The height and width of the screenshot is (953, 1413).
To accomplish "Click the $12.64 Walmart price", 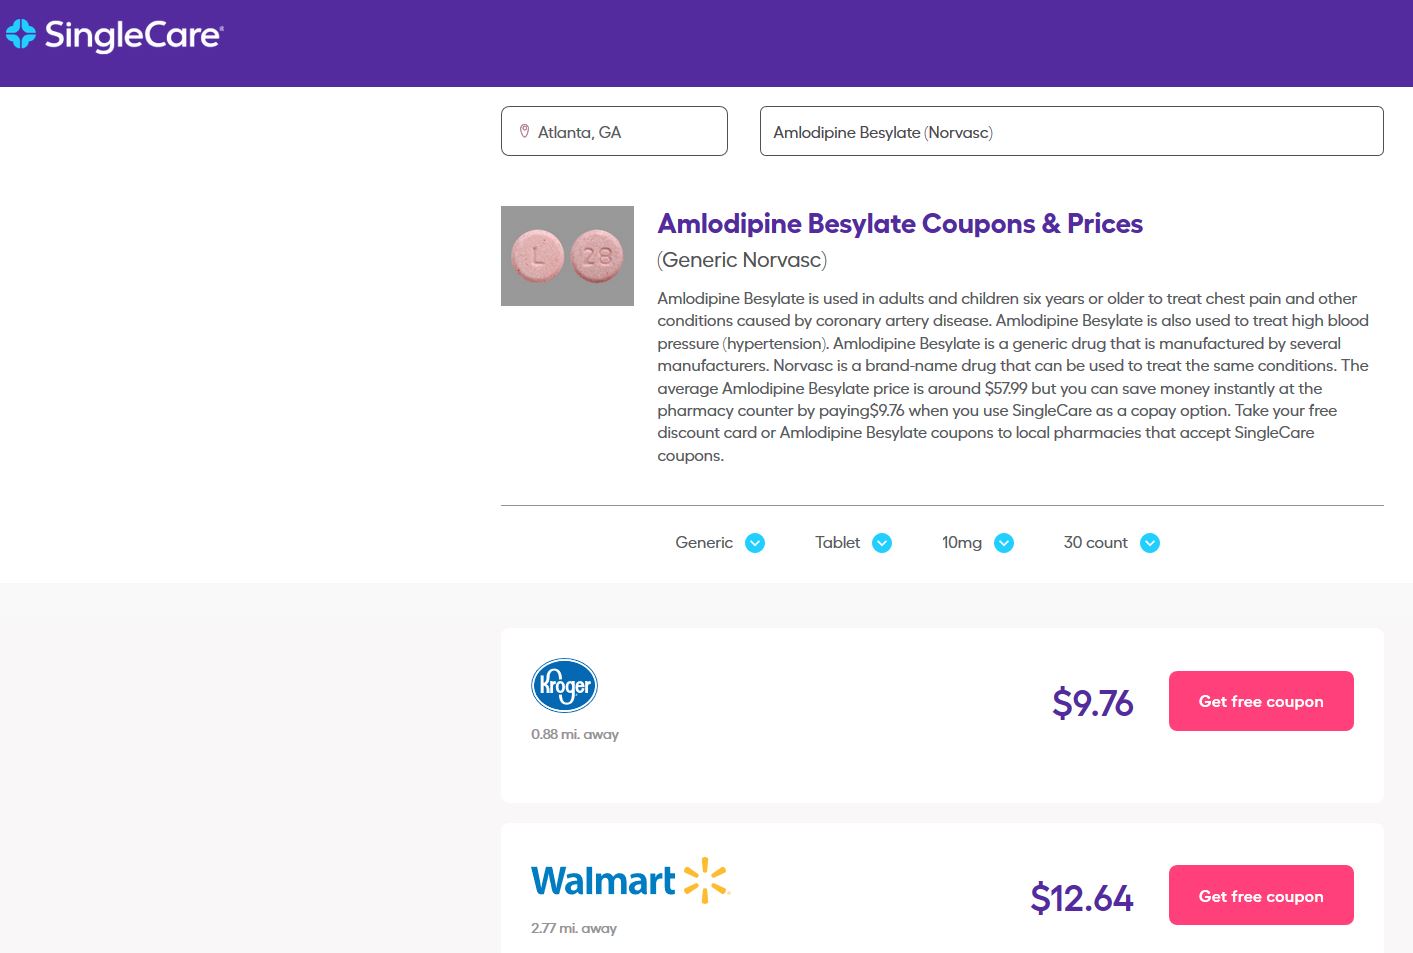I will click(x=1081, y=897).
